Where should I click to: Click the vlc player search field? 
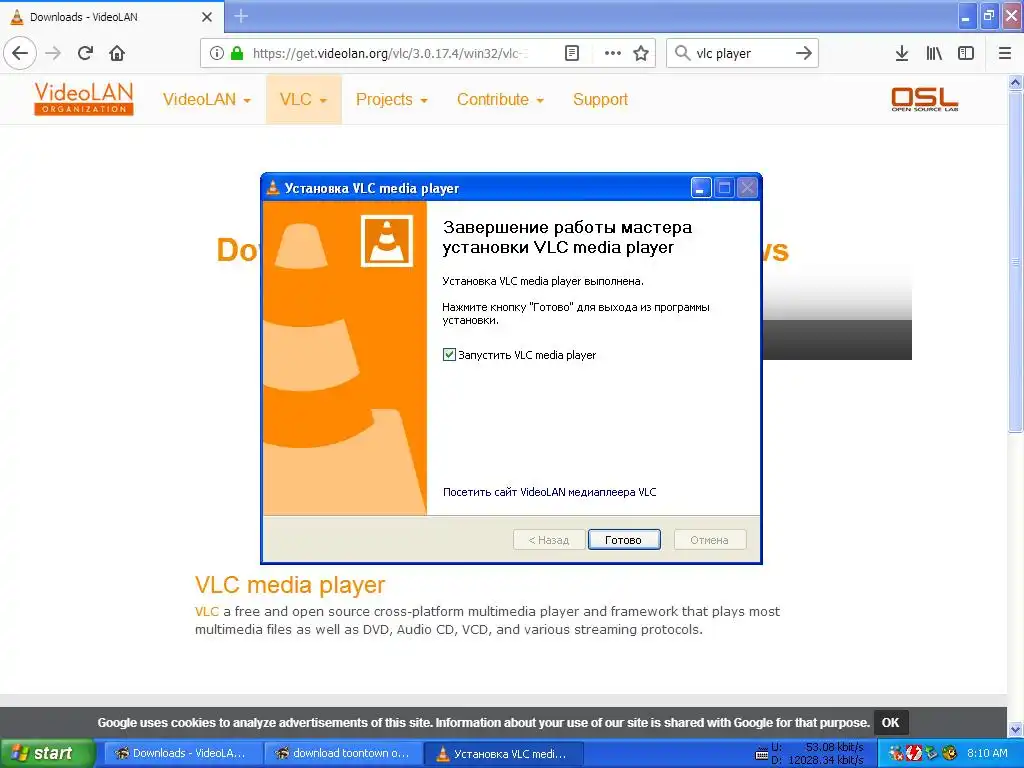click(741, 53)
